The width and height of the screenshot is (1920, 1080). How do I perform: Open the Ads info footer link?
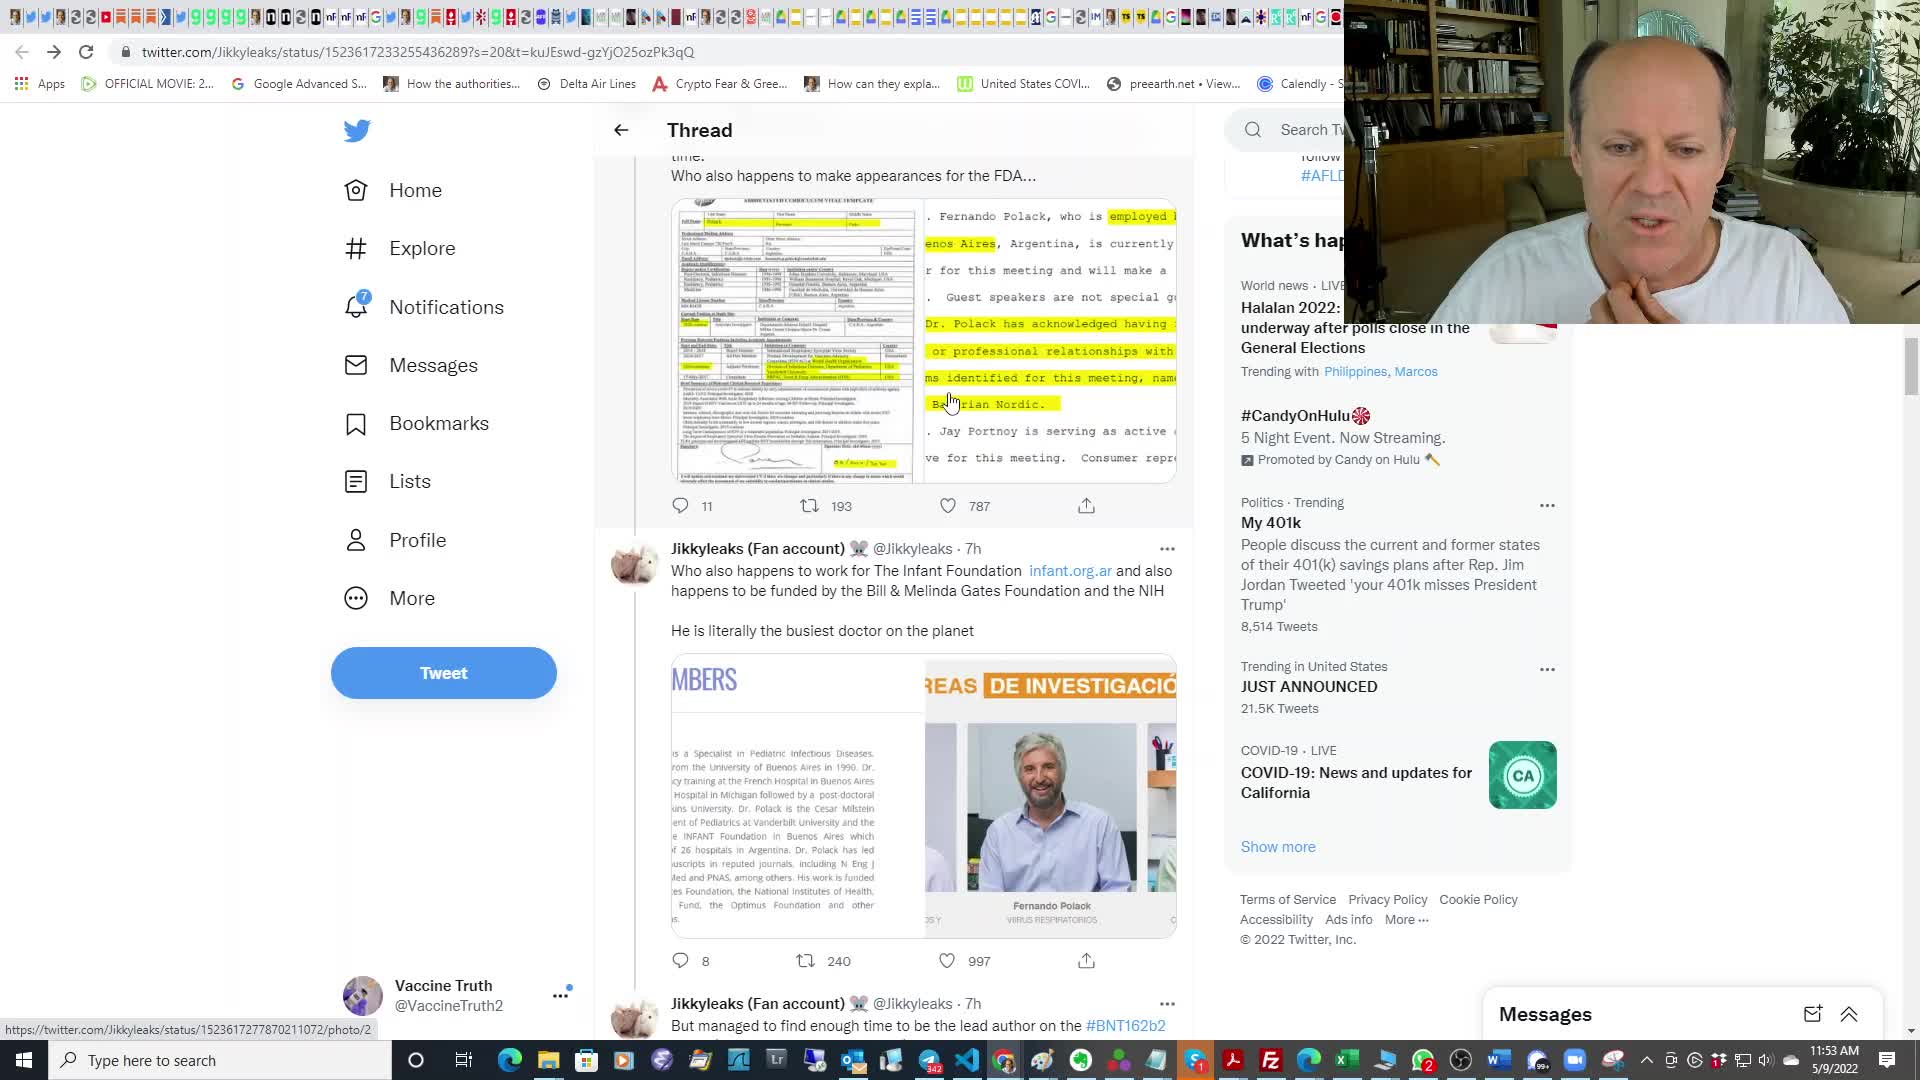coord(1348,920)
